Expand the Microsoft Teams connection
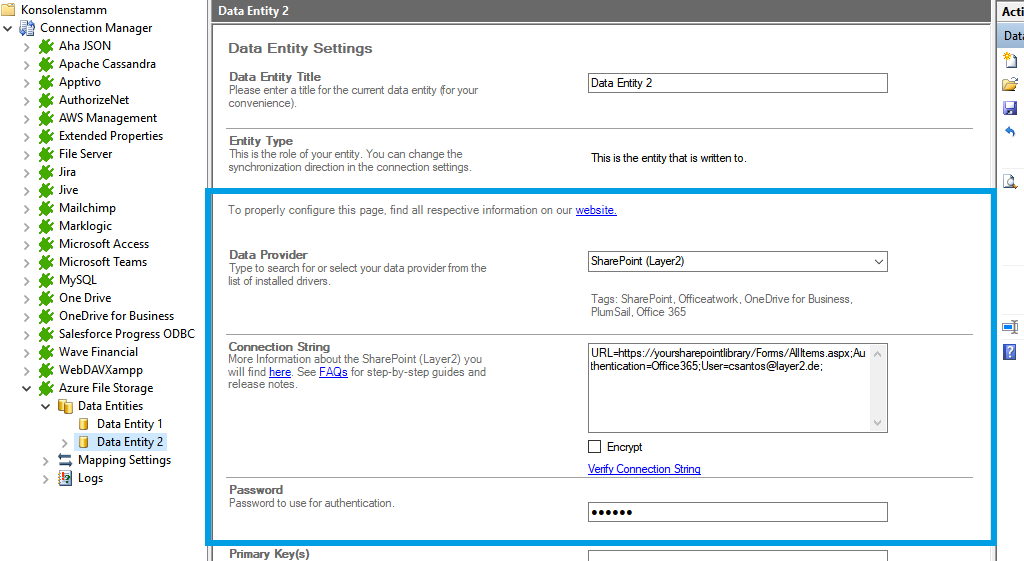The height and width of the screenshot is (561, 1024). tap(27, 262)
